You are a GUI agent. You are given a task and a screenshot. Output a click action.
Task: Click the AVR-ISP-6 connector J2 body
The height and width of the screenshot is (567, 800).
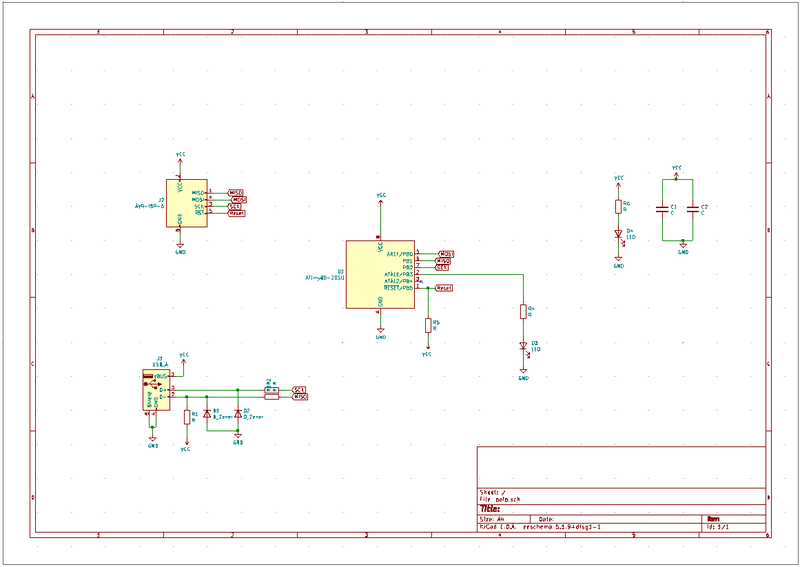click(186, 203)
